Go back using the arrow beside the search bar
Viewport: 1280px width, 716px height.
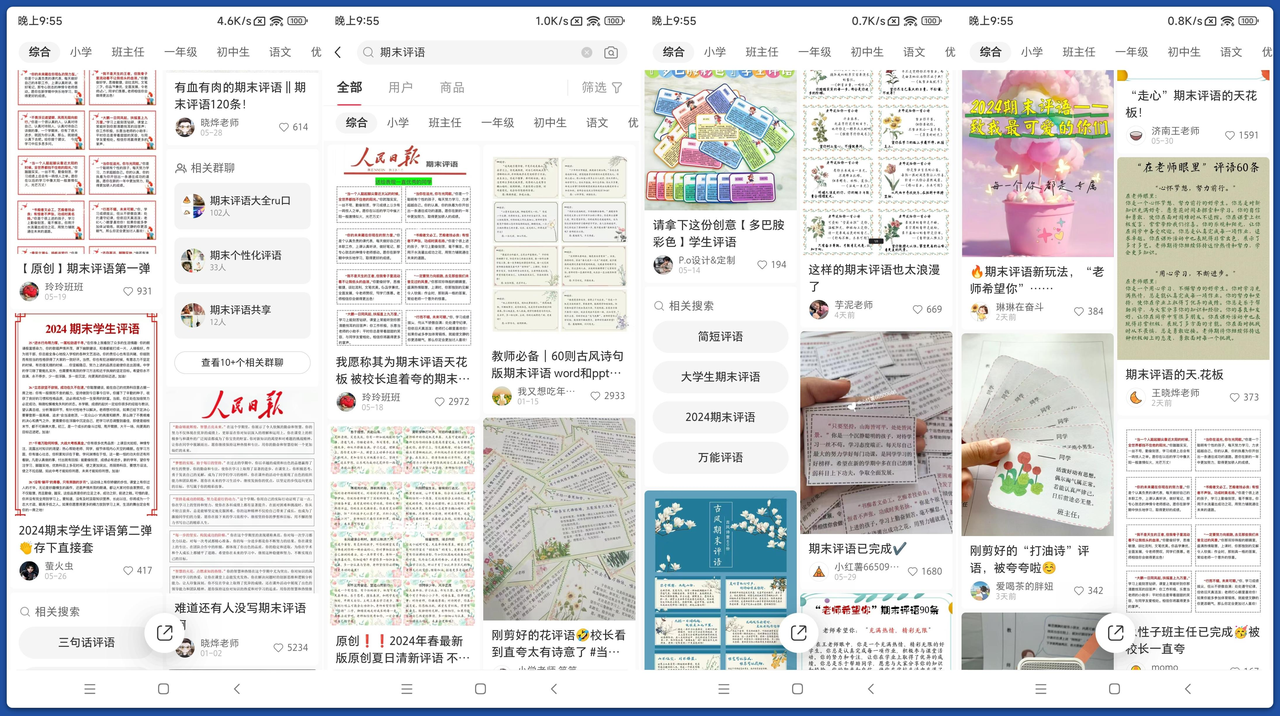tap(338, 52)
